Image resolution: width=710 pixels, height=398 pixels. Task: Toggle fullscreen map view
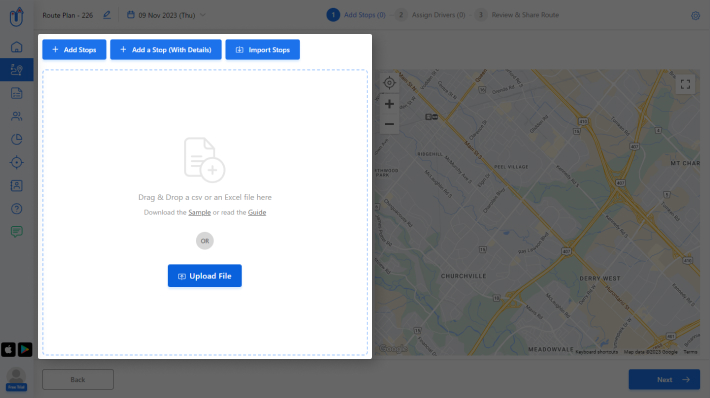tap(685, 84)
